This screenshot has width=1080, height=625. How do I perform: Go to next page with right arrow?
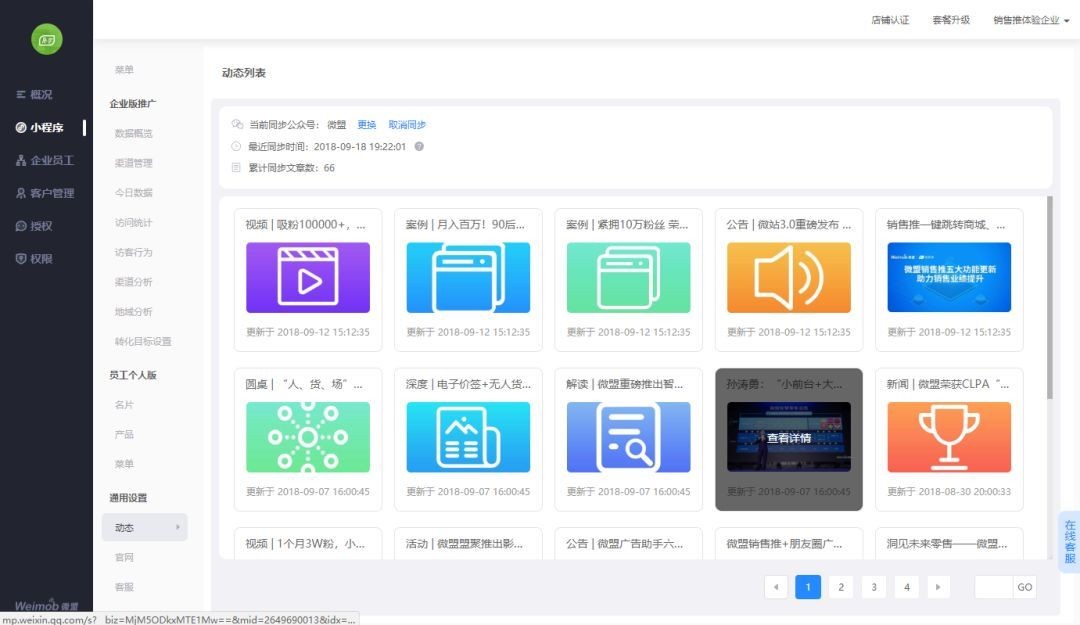937,587
